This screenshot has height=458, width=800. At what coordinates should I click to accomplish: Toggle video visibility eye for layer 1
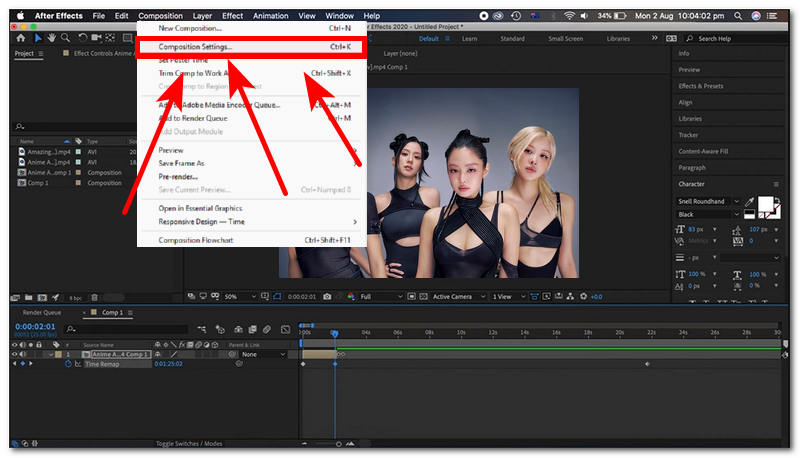pyautogui.click(x=15, y=354)
